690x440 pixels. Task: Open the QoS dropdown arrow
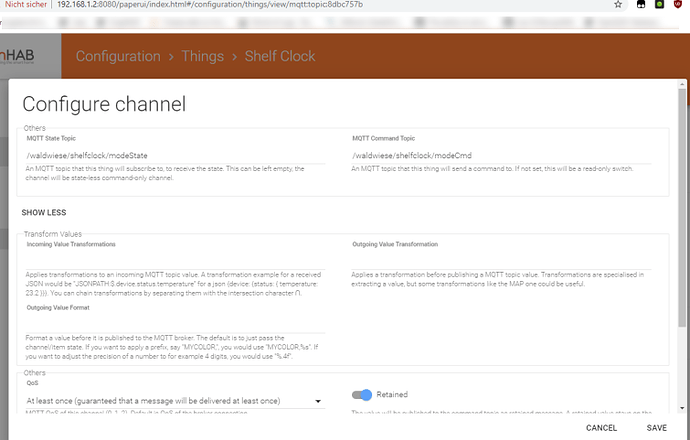click(x=318, y=401)
